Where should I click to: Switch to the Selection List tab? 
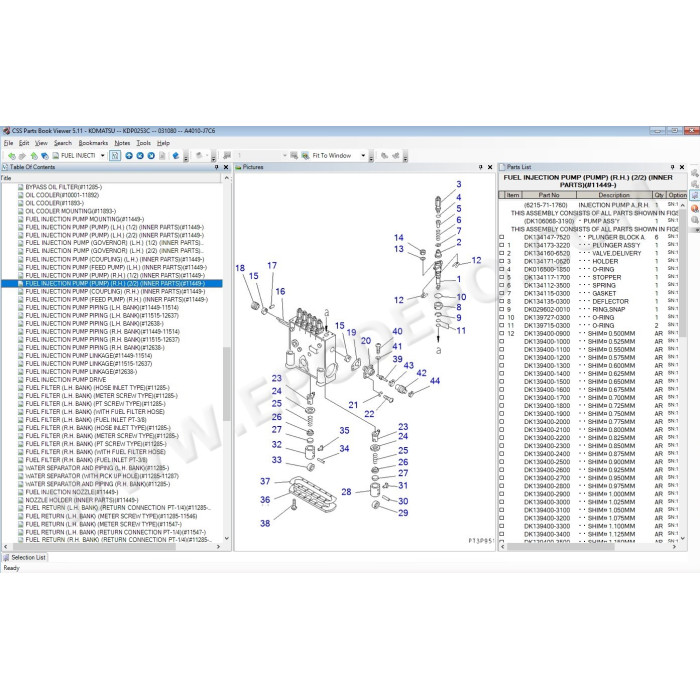[25, 558]
